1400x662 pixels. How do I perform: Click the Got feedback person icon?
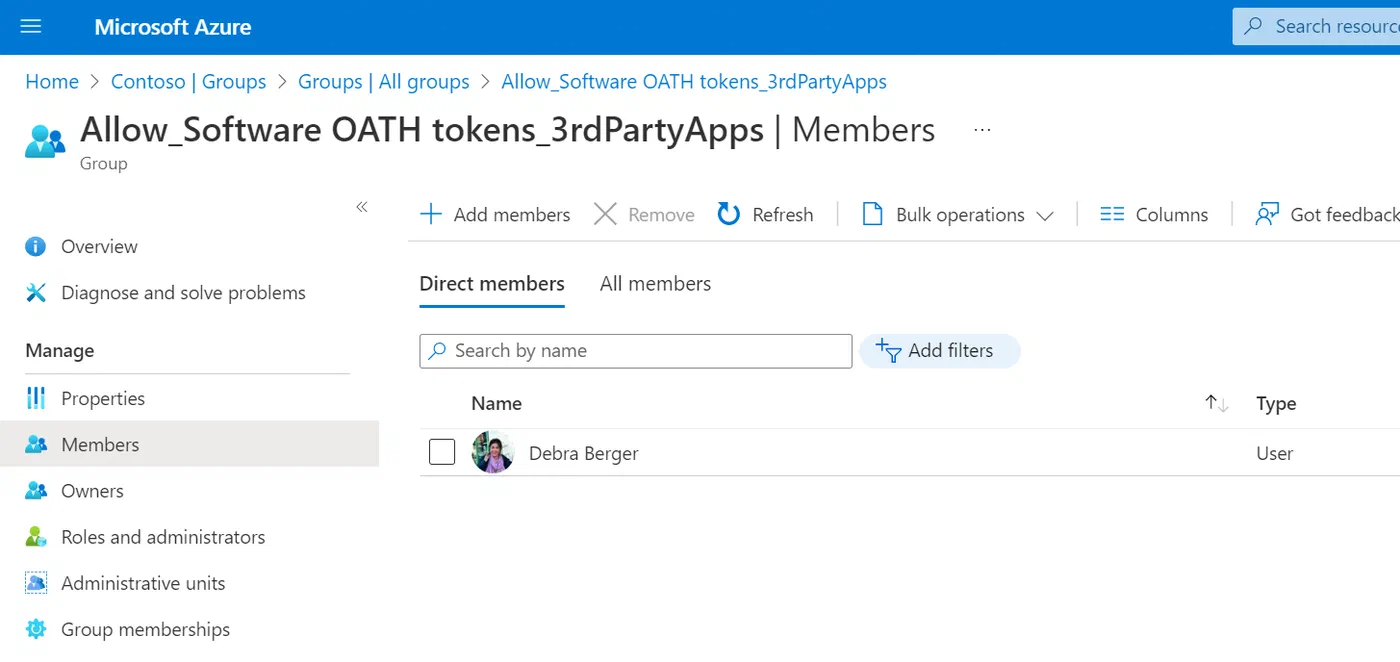[1267, 214]
